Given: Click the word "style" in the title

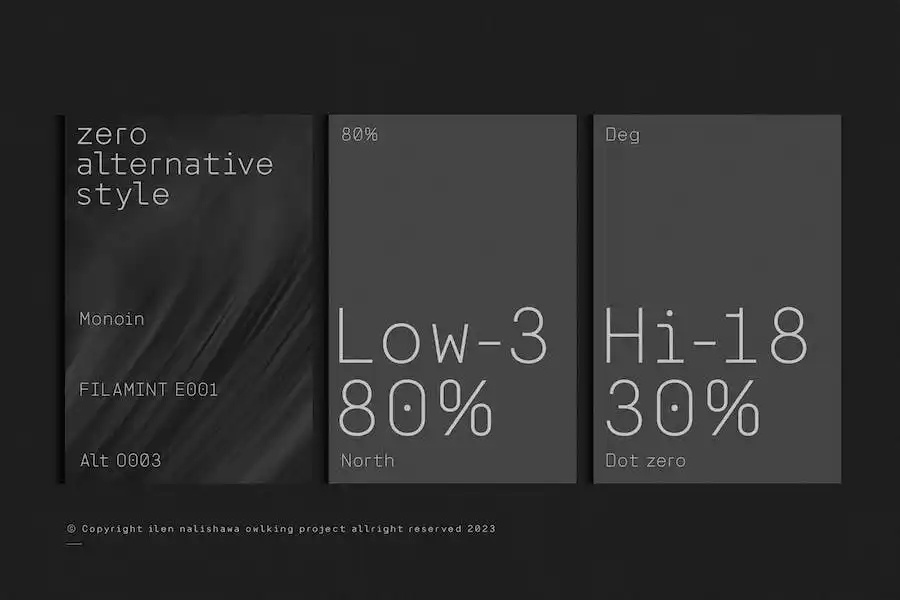Looking at the screenshot, I should pos(123,194).
